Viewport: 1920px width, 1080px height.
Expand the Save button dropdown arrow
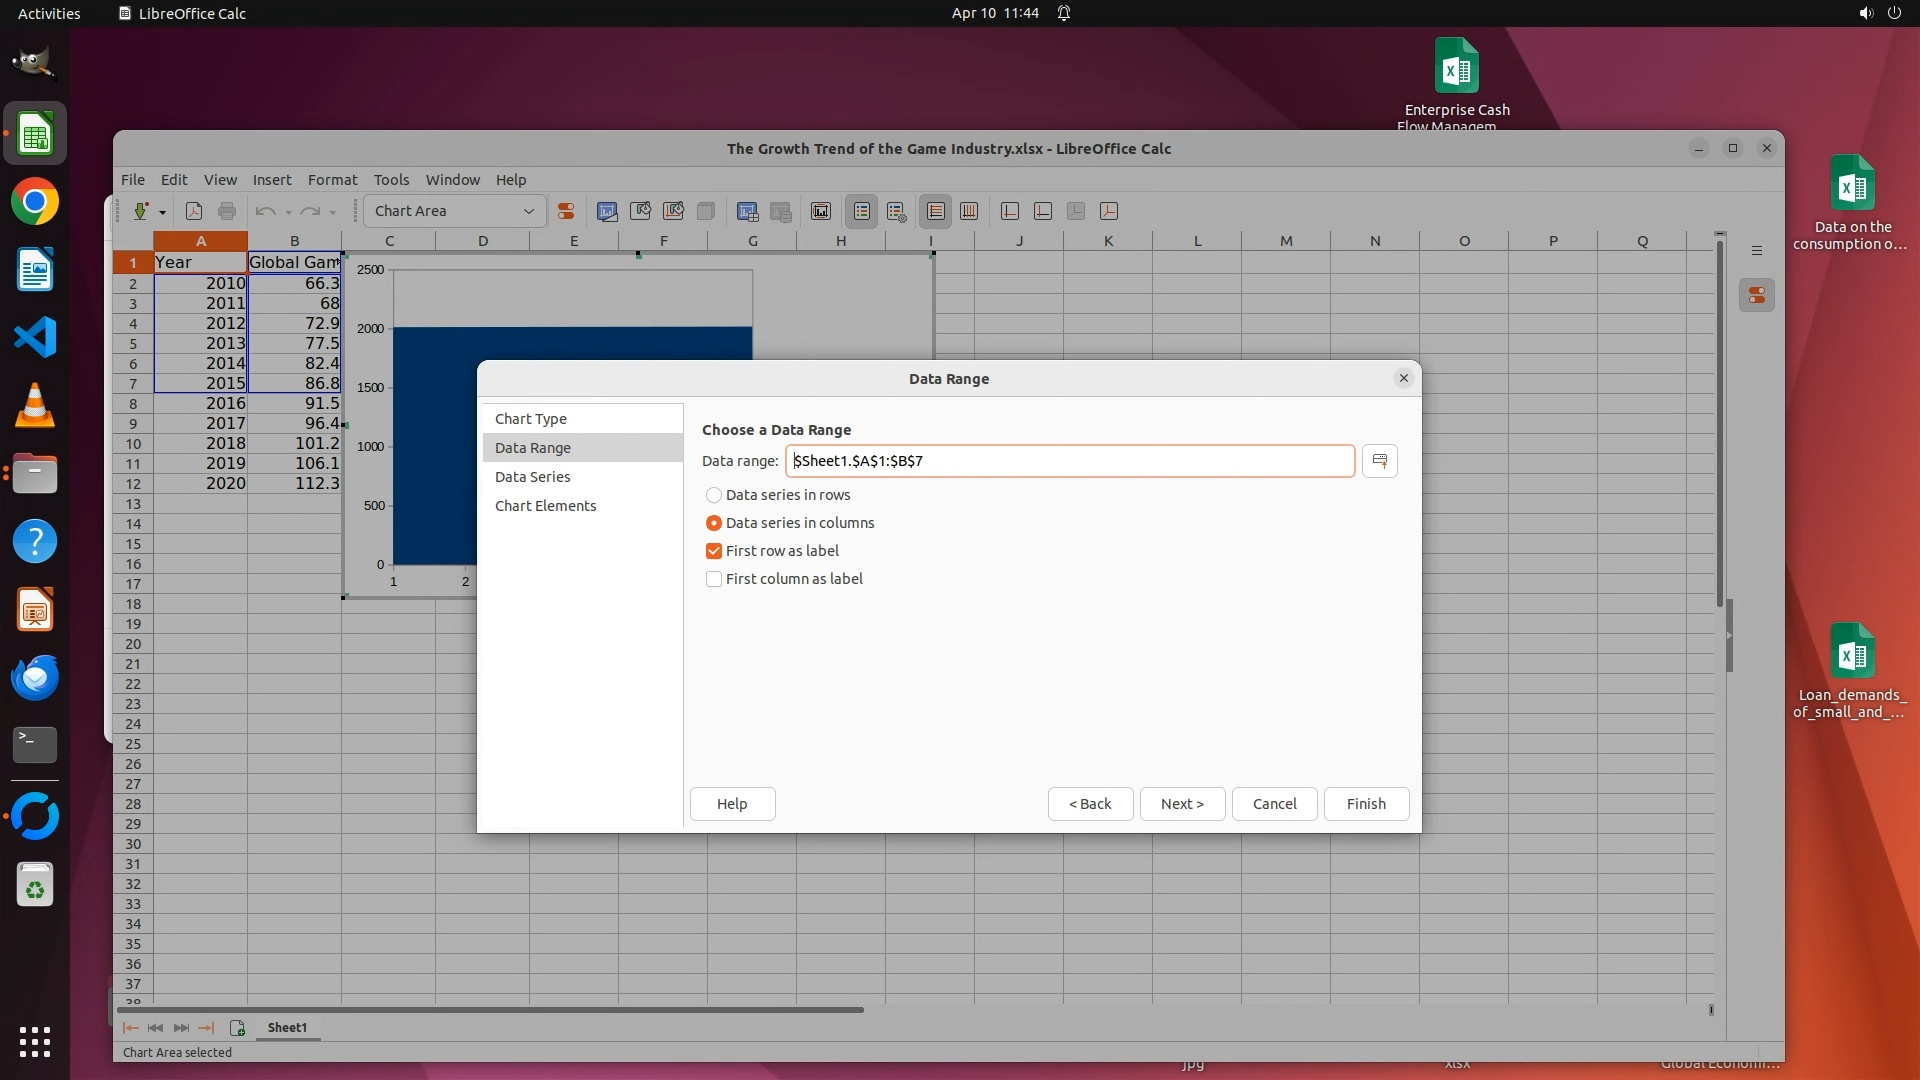162,211
